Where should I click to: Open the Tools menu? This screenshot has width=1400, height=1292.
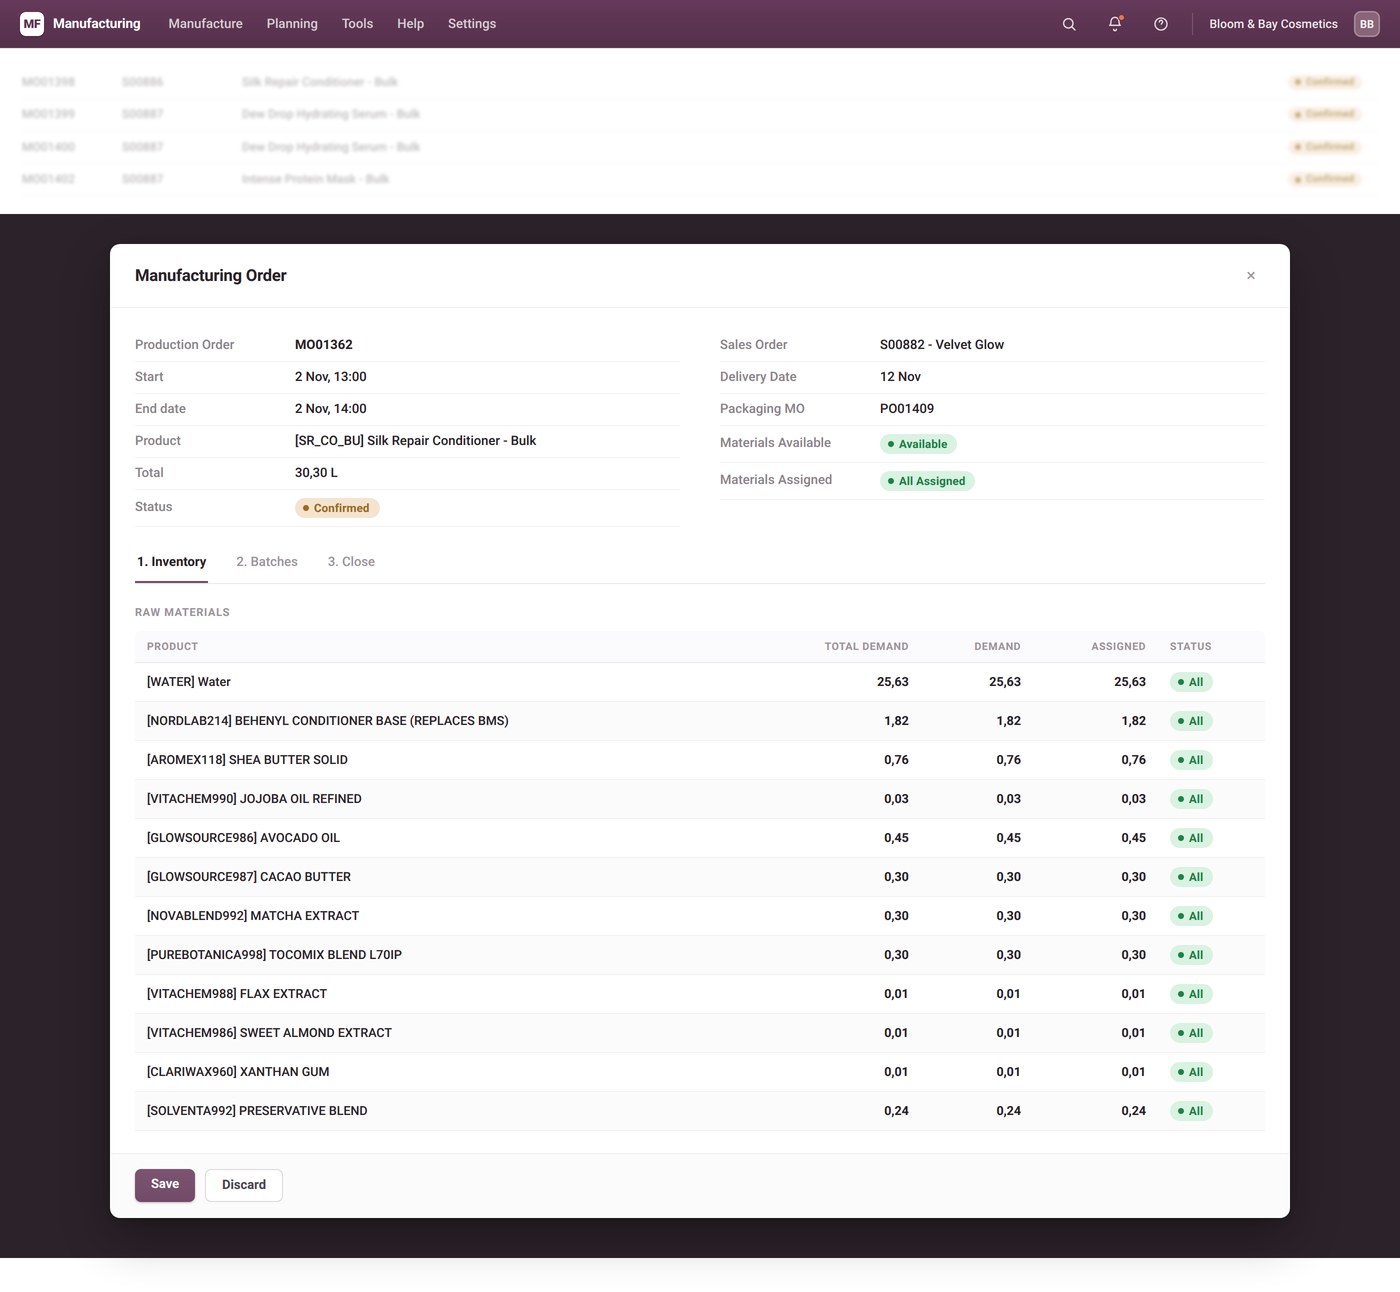point(357,24)
